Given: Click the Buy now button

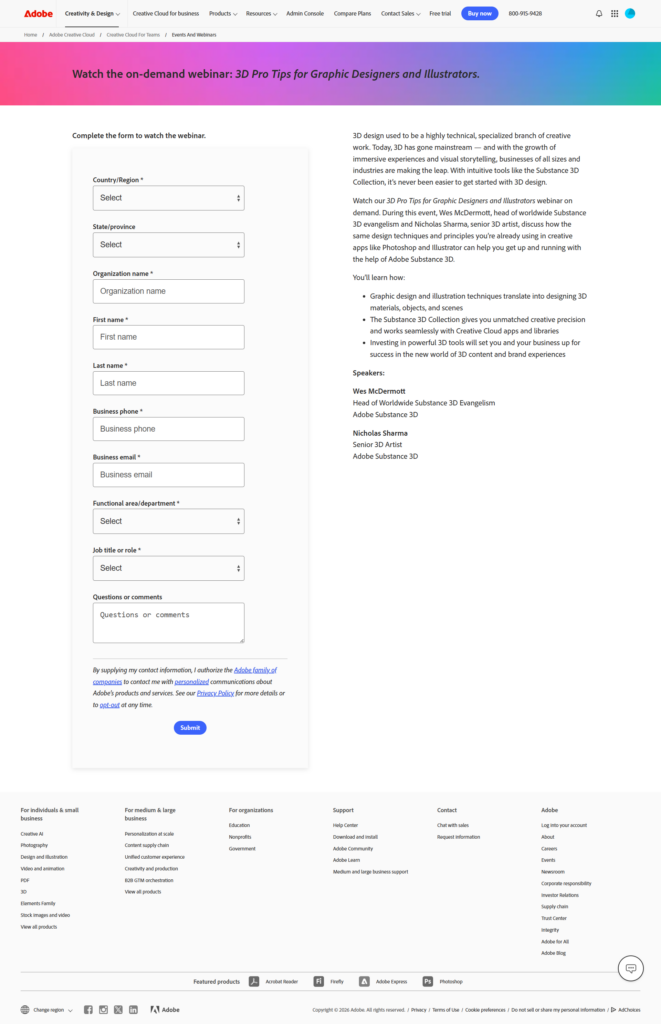Looking at the screenshot, I should click(479, 14).
